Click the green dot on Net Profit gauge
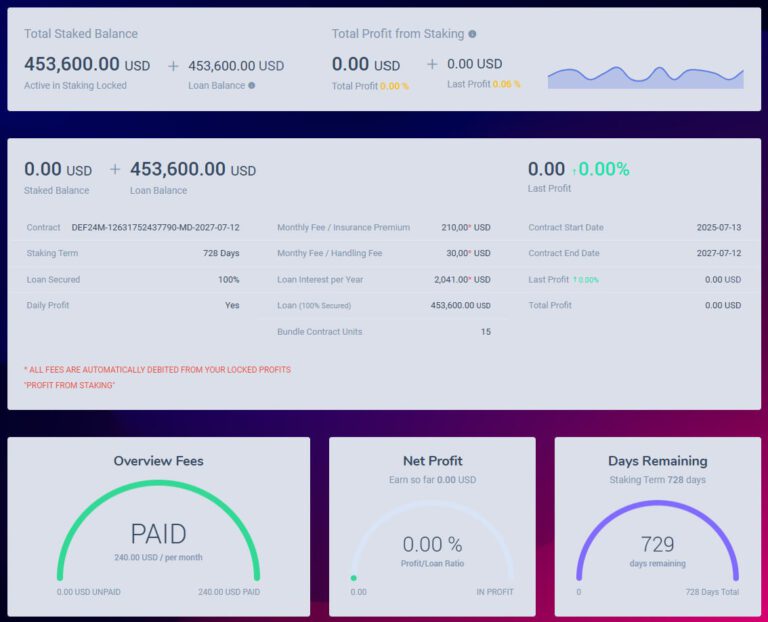 pos(353,578)
